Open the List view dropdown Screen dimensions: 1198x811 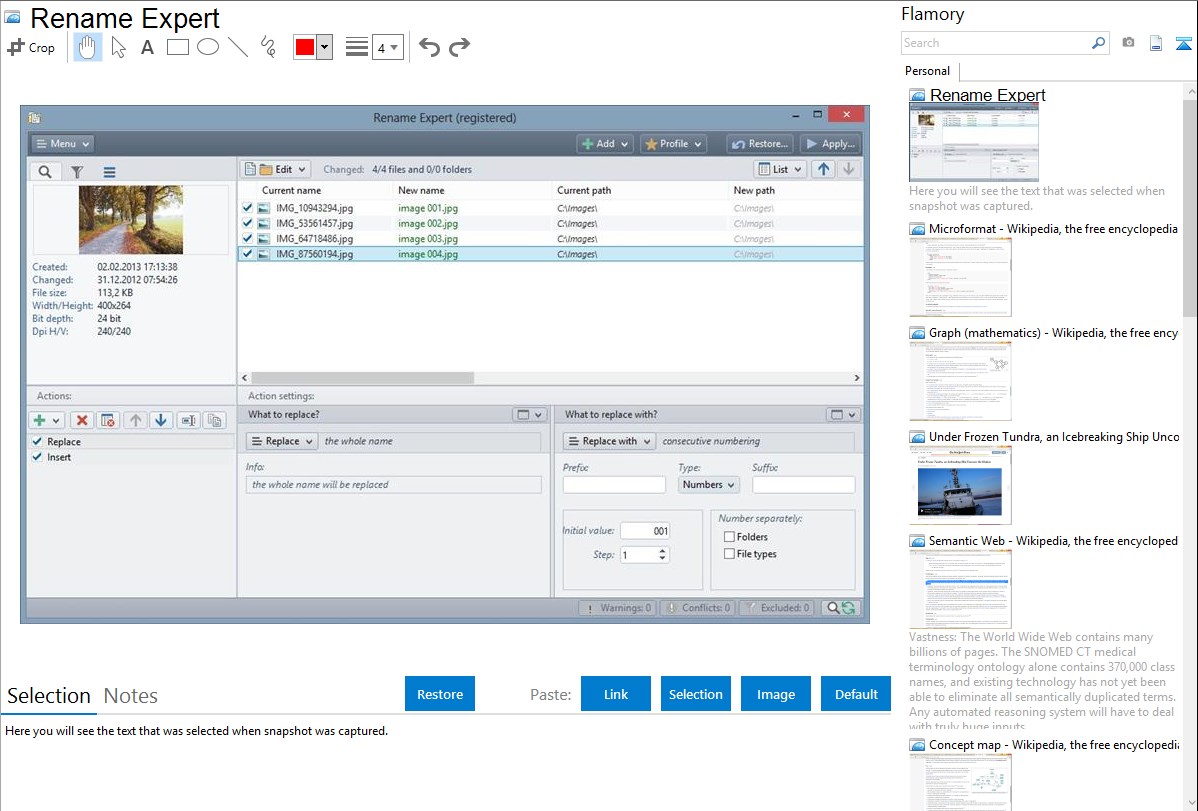tap(780, 169)
